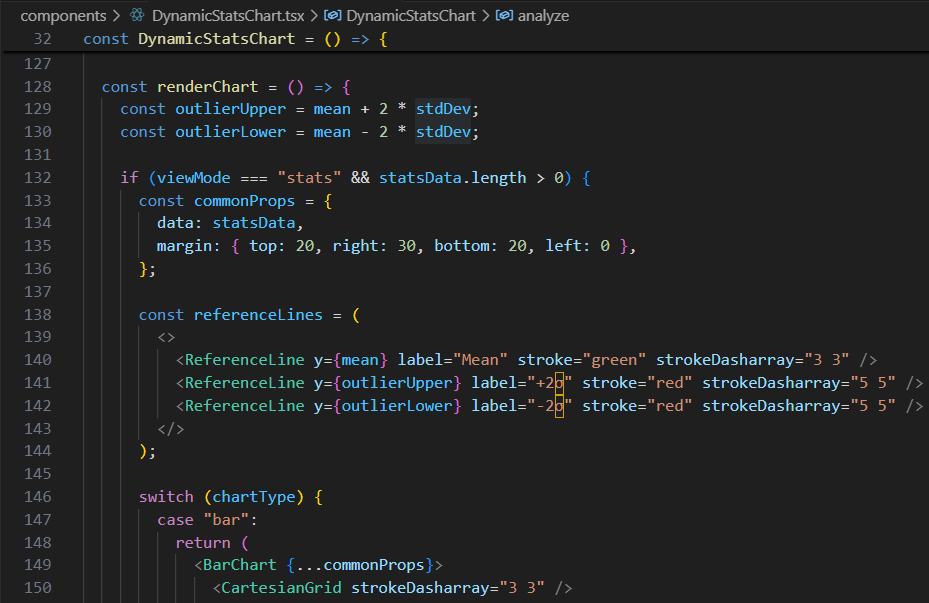Click the components breadcrumb segment
Screen dimensions: 929x603
coord(63,16)
